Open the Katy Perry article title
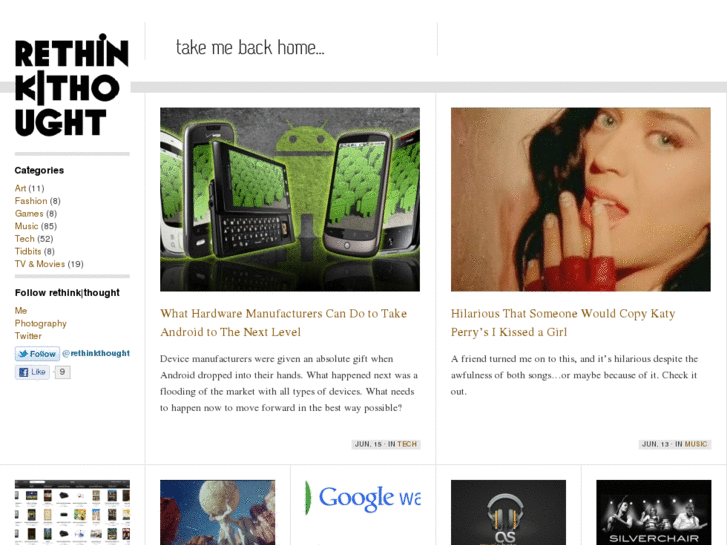727x545 pixels. pos(563,323)
